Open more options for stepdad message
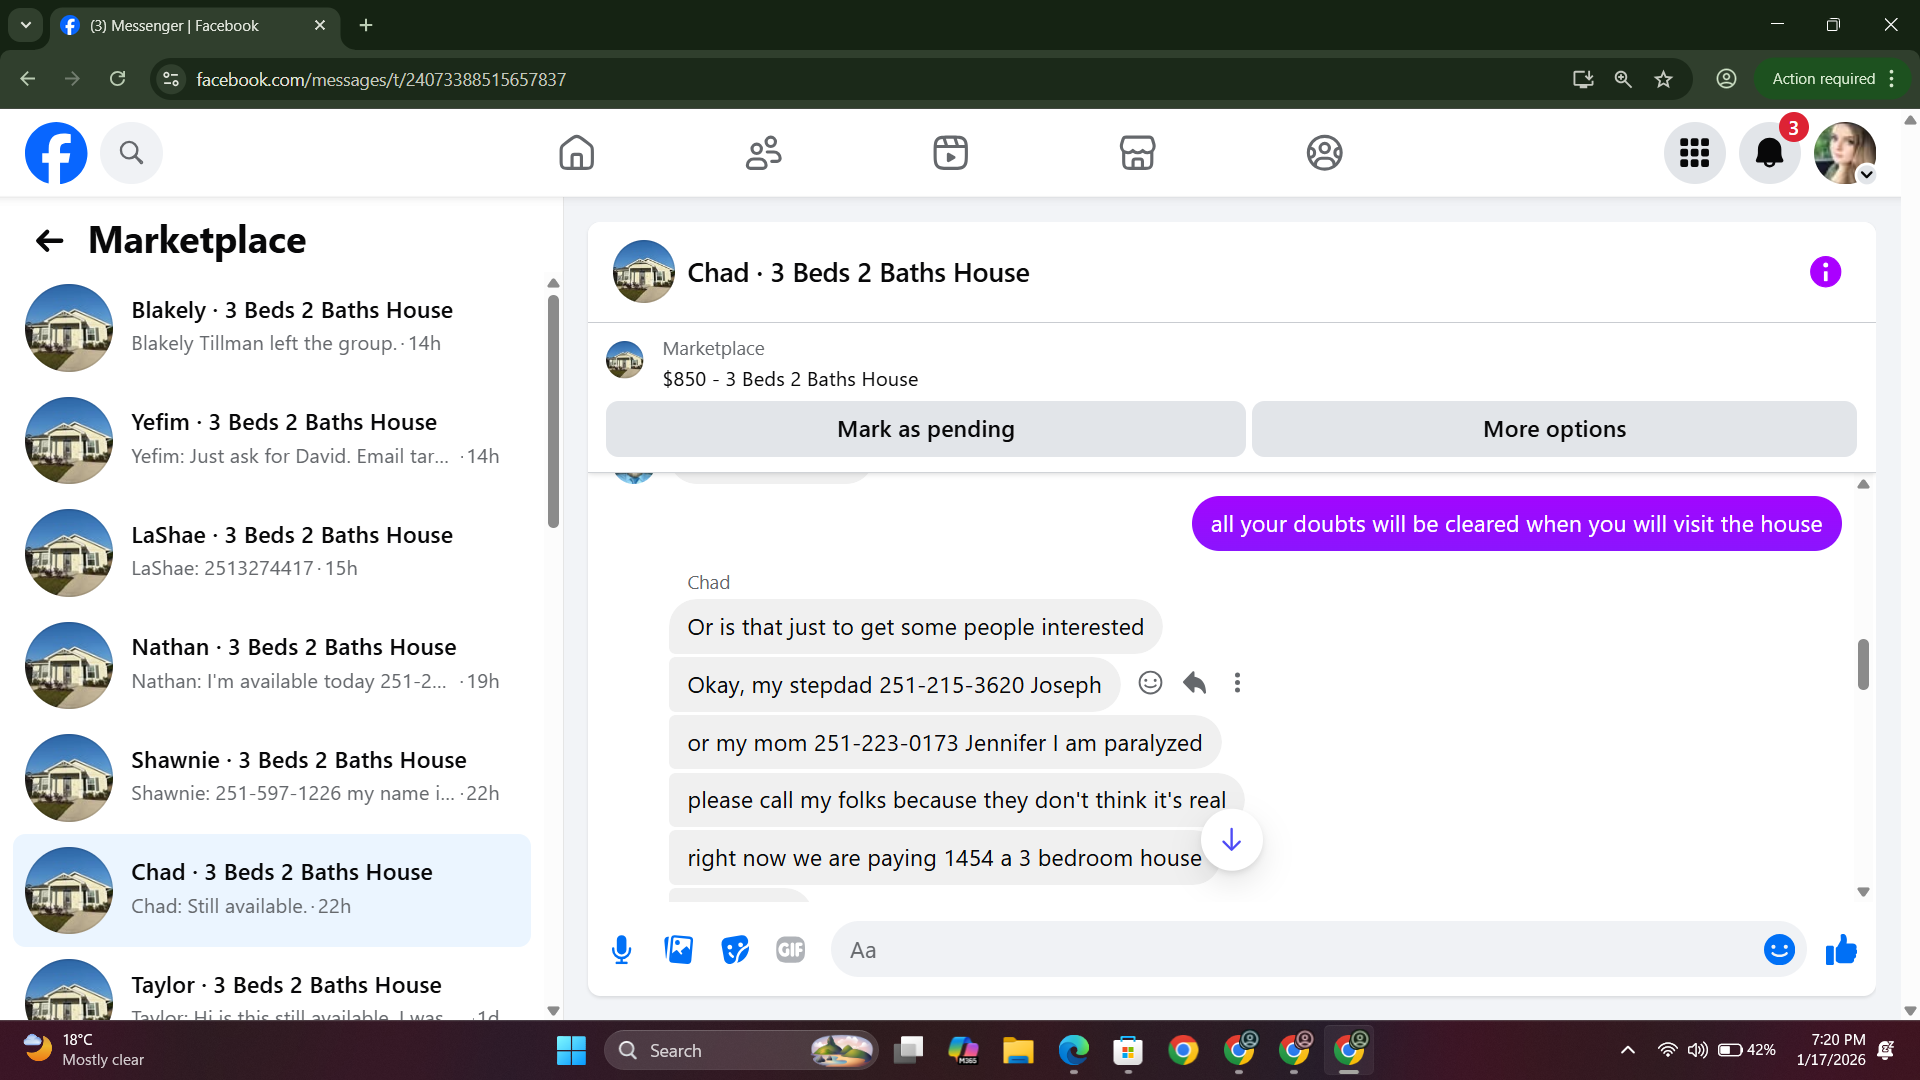The width and height of the screenshot is (1920, 1080). 1237,683
